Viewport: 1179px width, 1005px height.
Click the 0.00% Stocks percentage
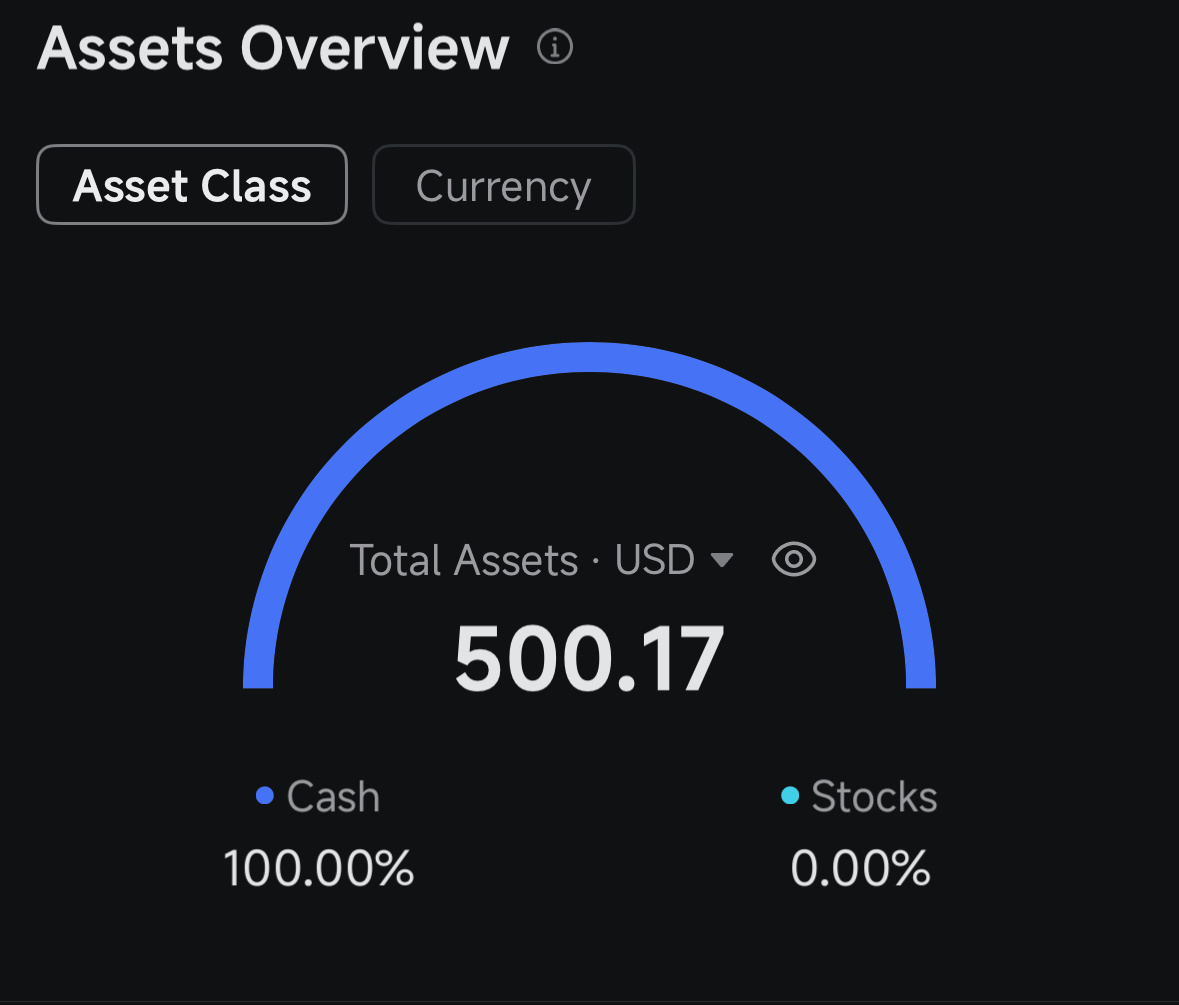(860, 868)
